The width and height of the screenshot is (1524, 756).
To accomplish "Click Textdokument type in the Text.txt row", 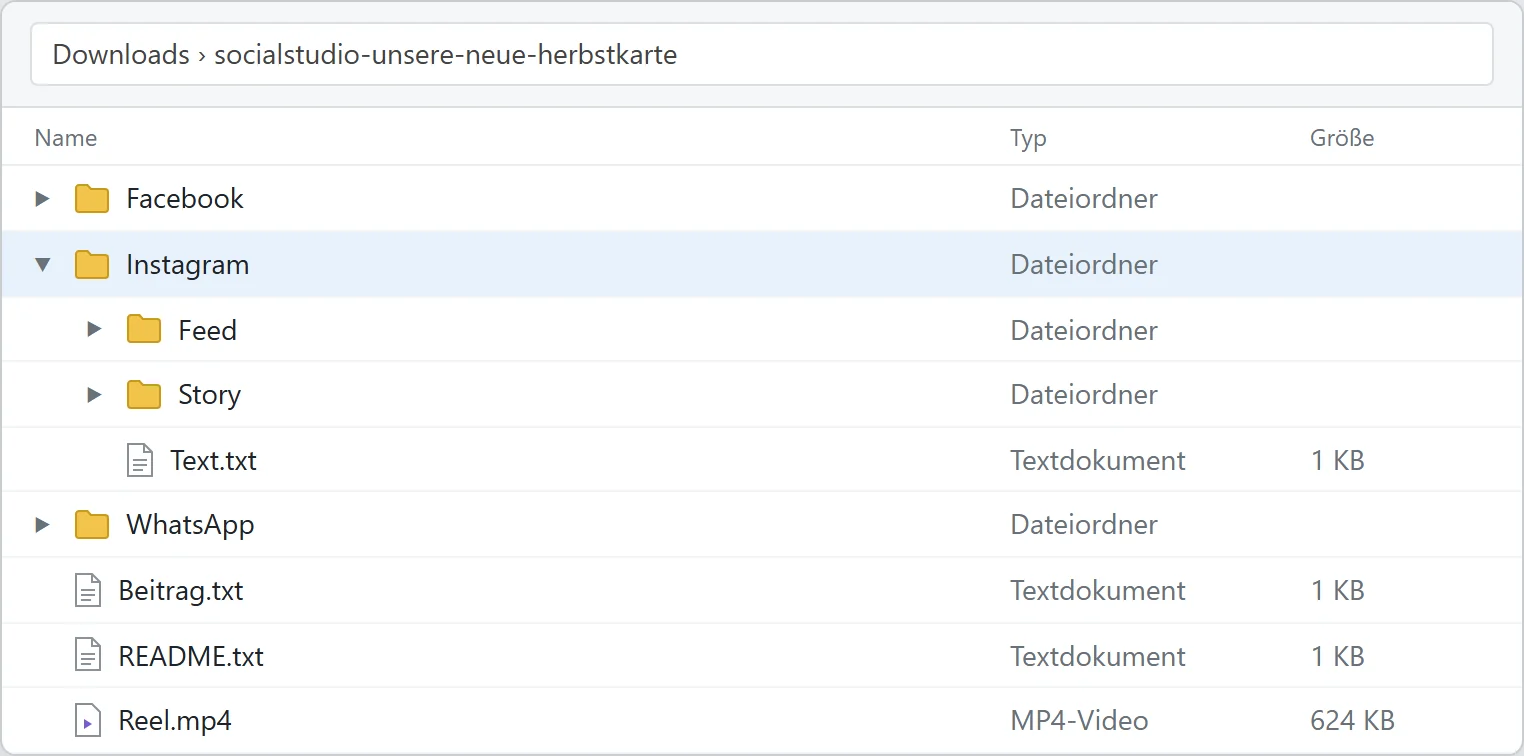I will [1098, 460].
